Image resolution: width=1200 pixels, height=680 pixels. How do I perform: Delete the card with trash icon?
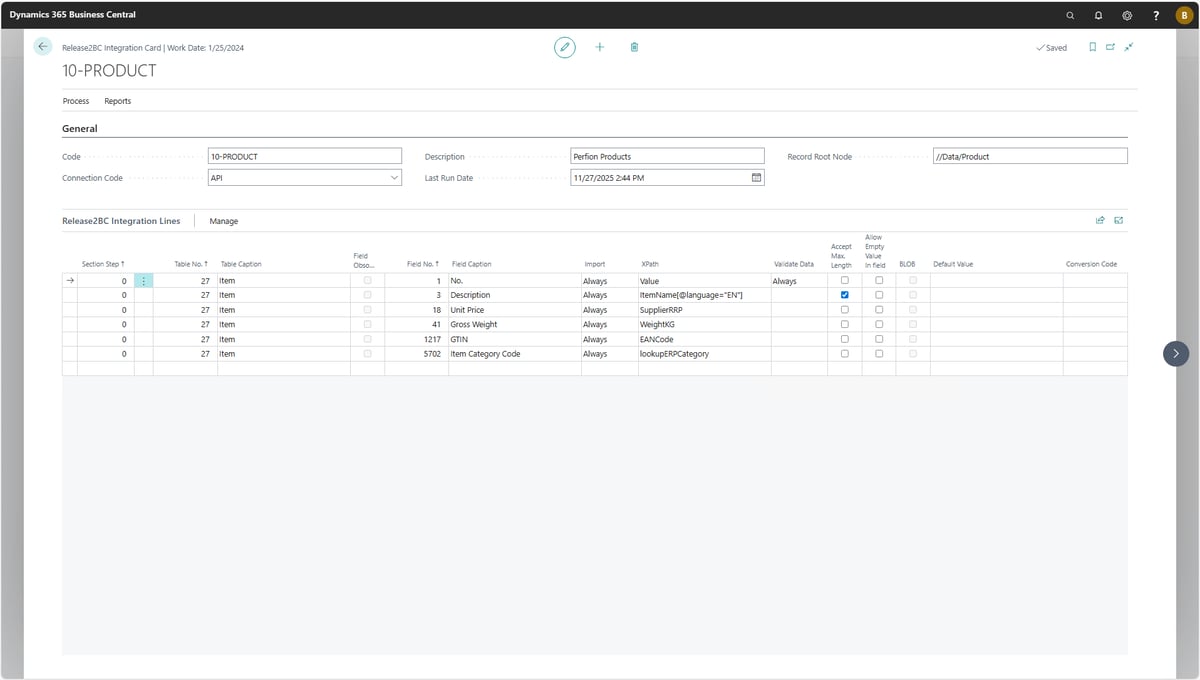pos(634,47)
